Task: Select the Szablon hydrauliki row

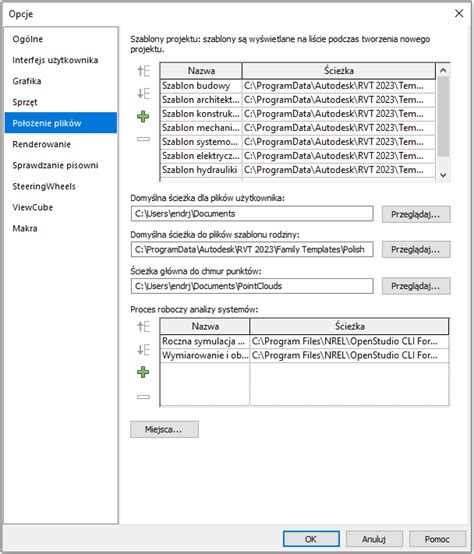Action: click(297, 170)
